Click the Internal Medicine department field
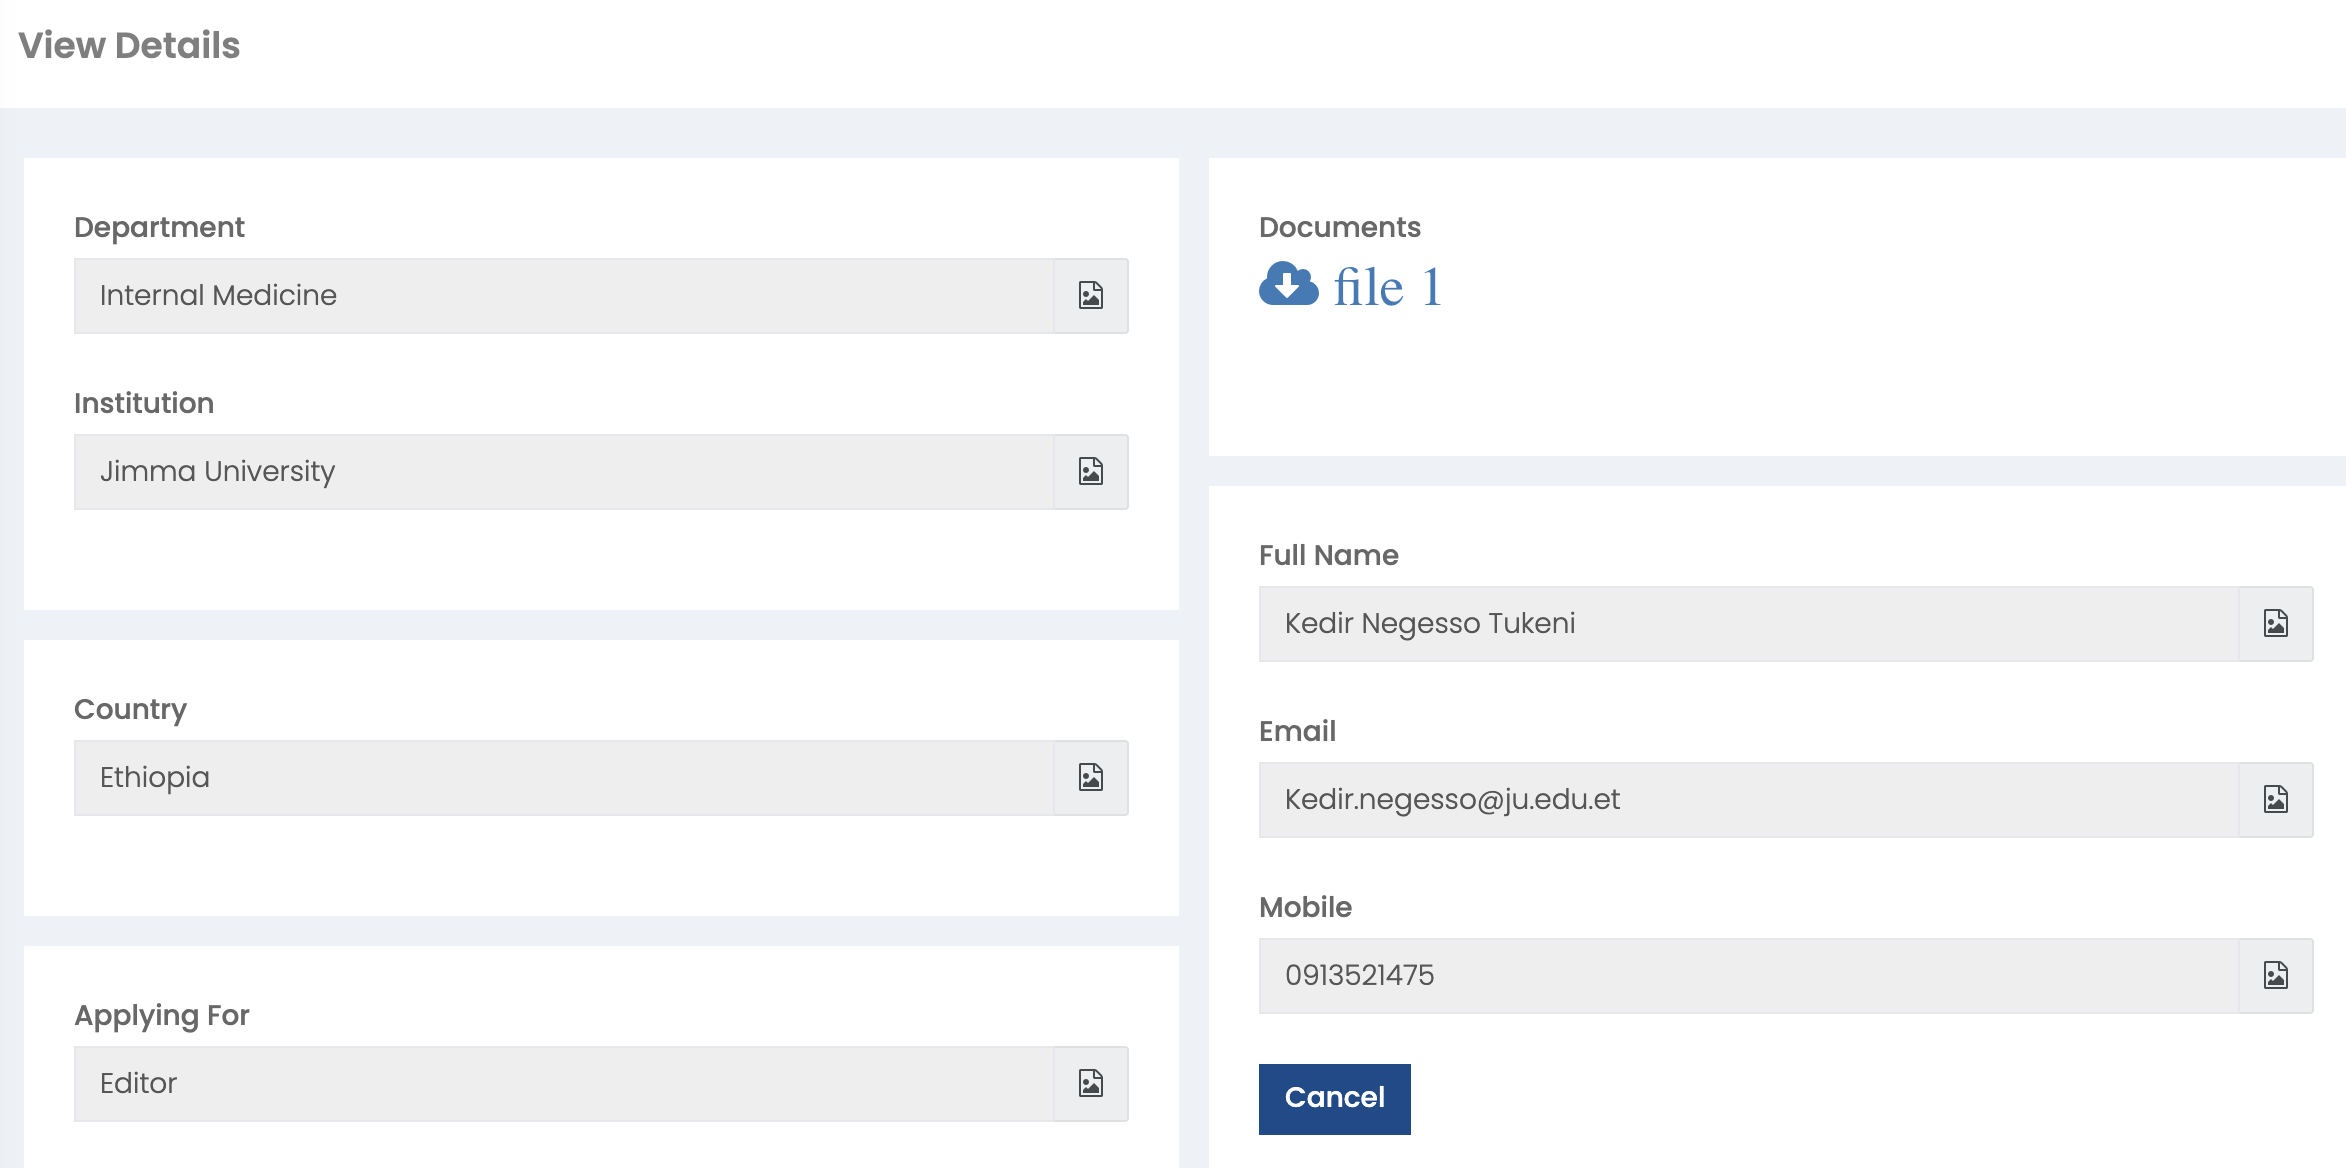 coord(563,296)
